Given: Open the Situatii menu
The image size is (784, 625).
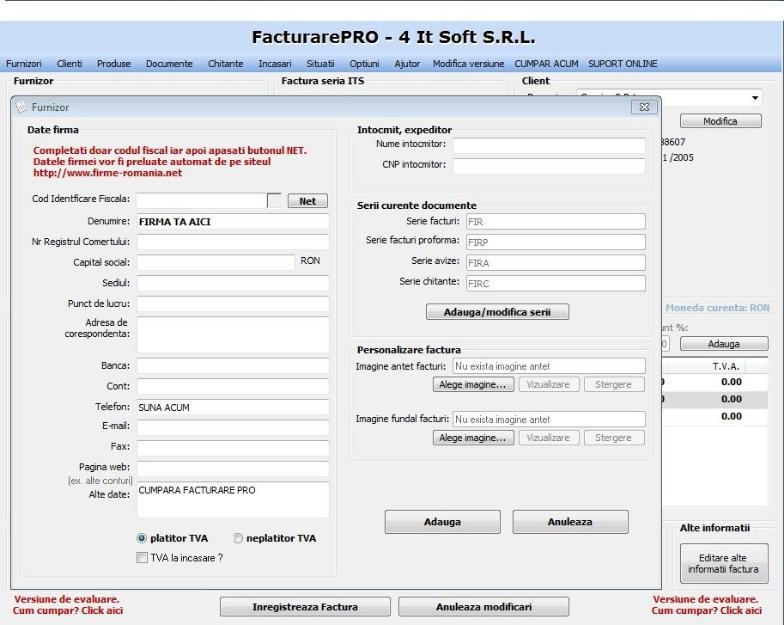Looking at the screenshot, I should coord(320,64).
